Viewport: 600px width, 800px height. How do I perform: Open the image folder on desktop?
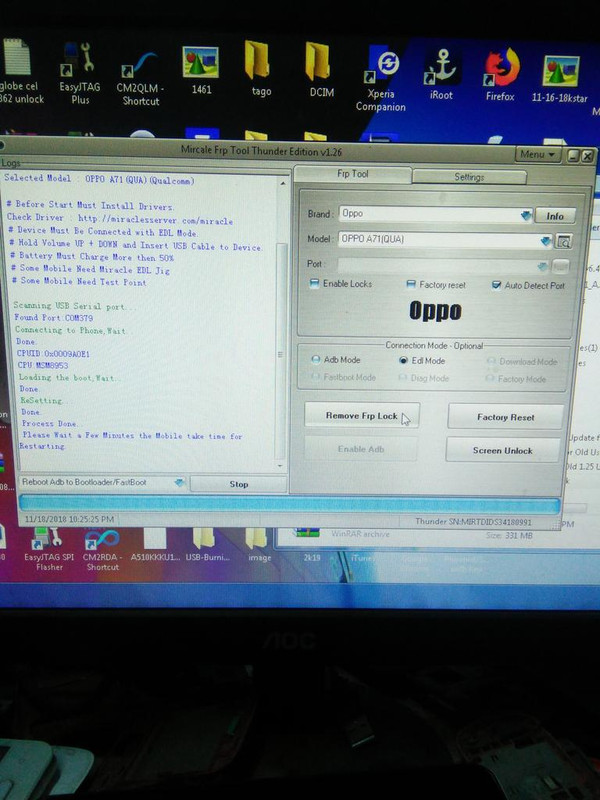pyautogui.click(x=259, y=545)
